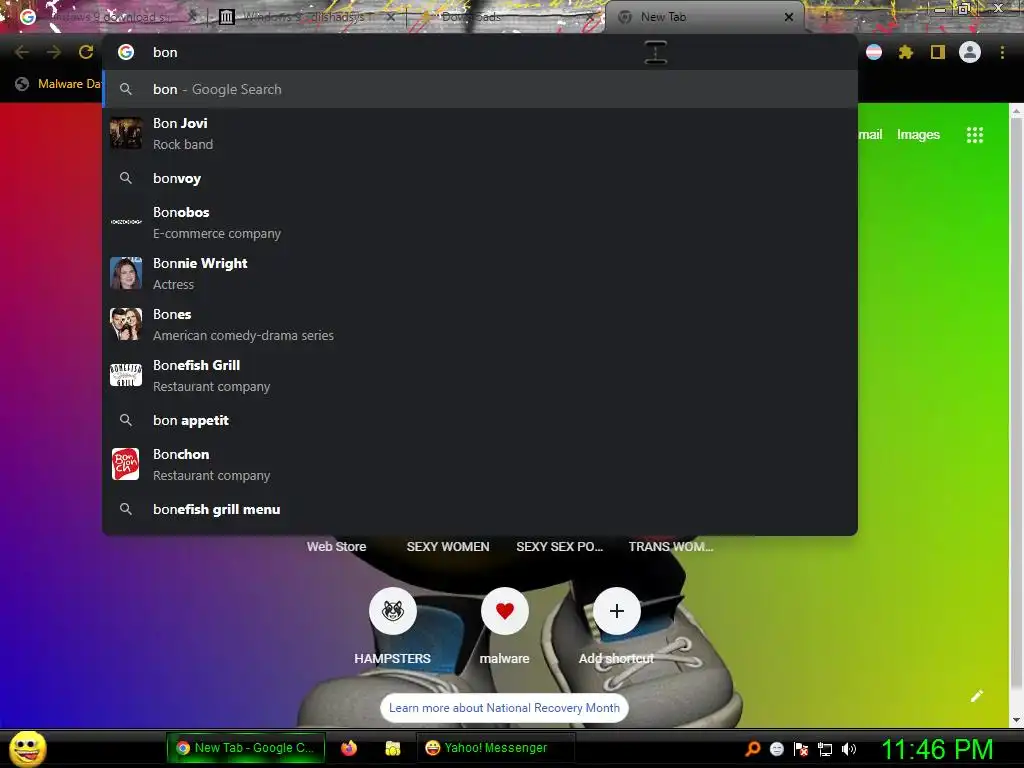The image size is (1024, 768).
Task: Click the 11:46 PM clock
Action: pyautogui.click(x=937, y=749)
